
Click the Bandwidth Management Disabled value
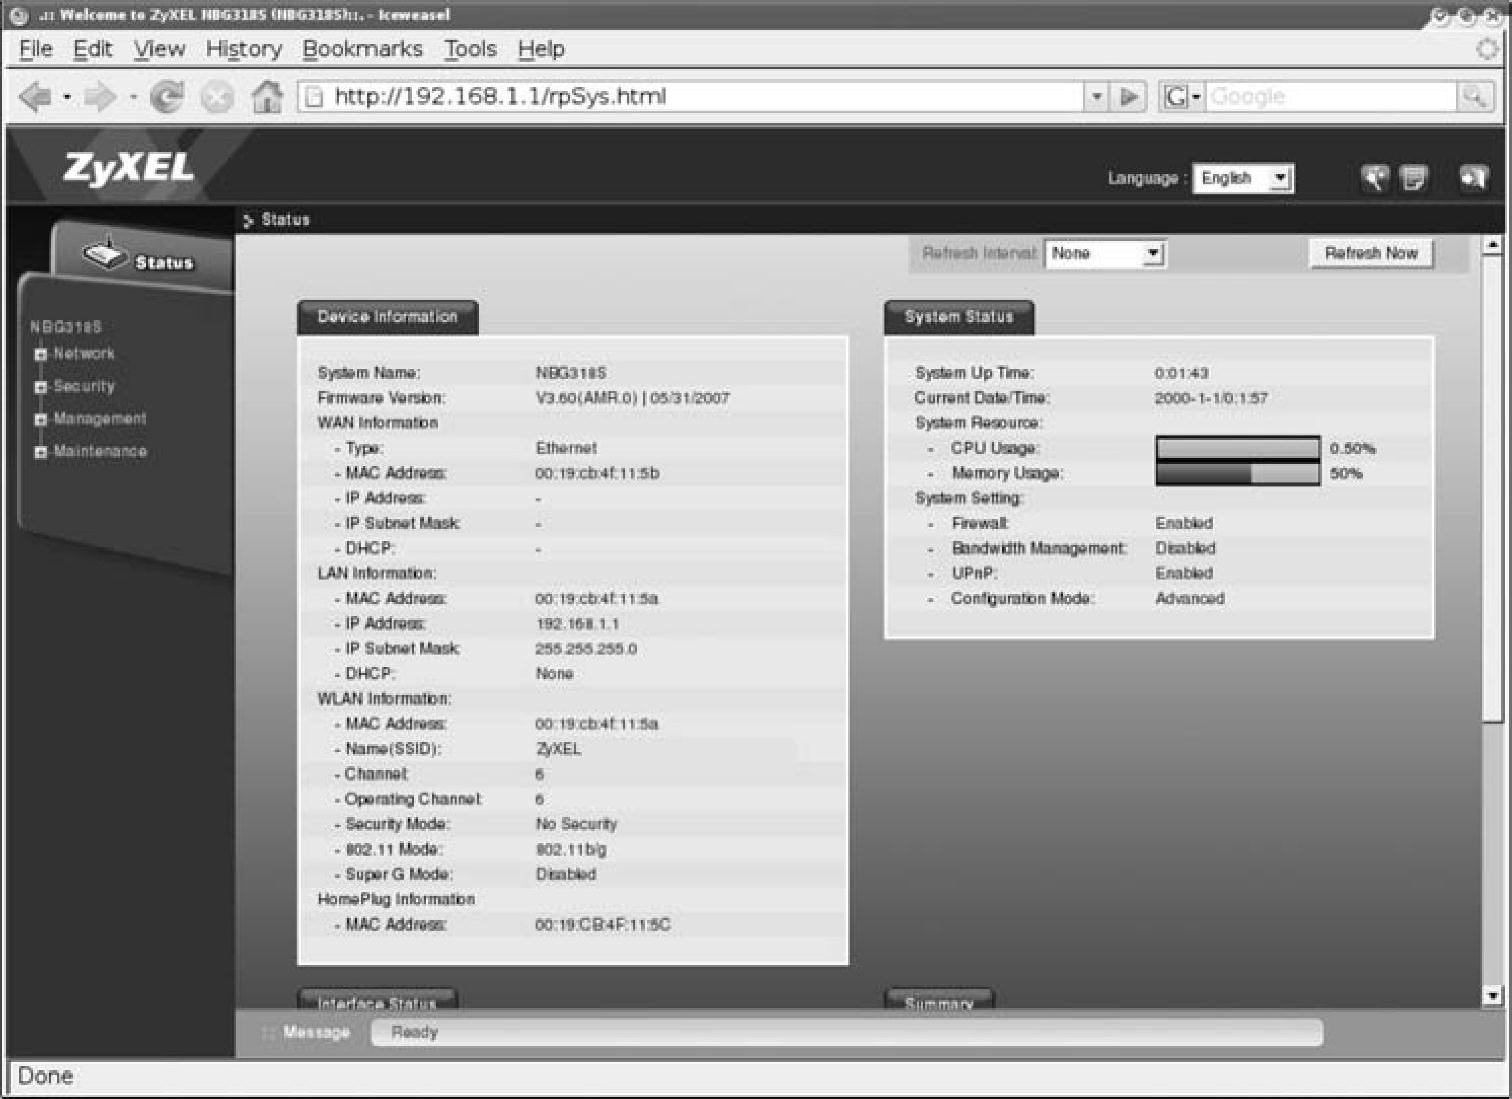1185,549
